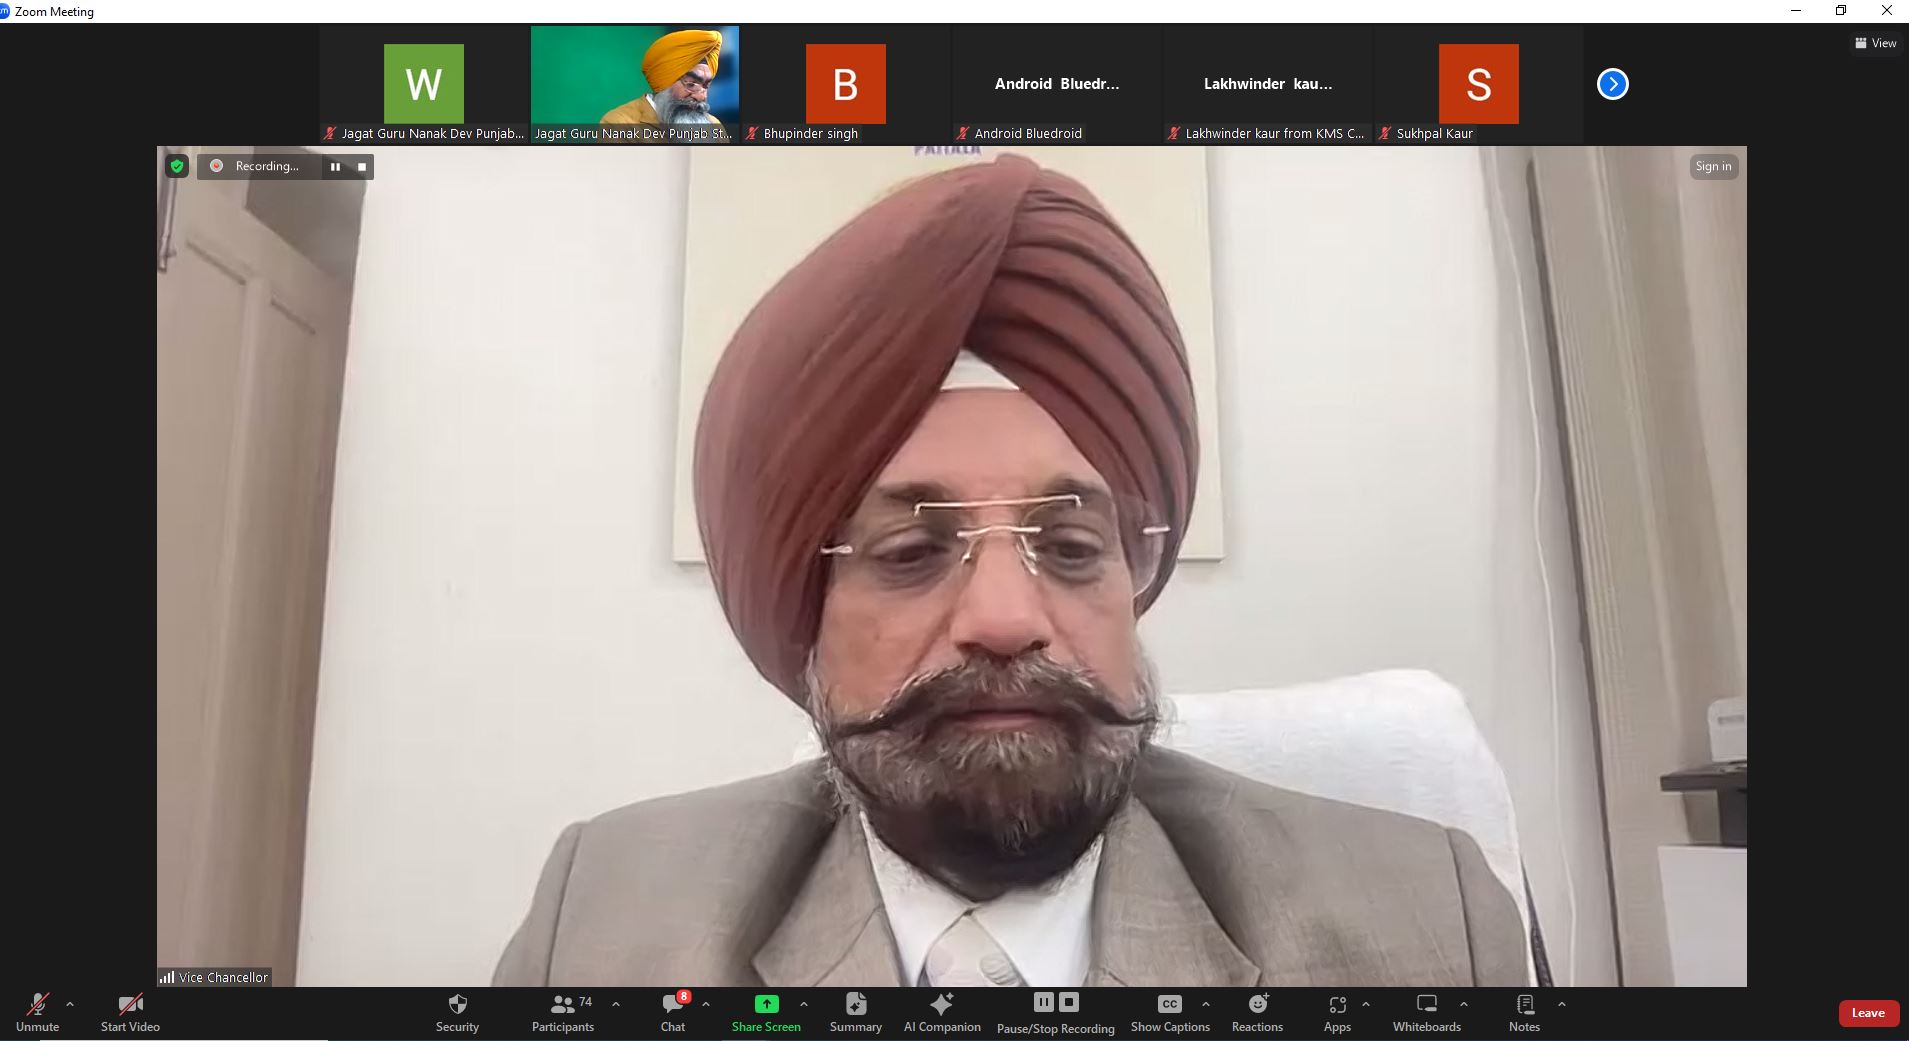Stop recording from the bottom toolbar
1909x1041 pixels.
1069,1002
